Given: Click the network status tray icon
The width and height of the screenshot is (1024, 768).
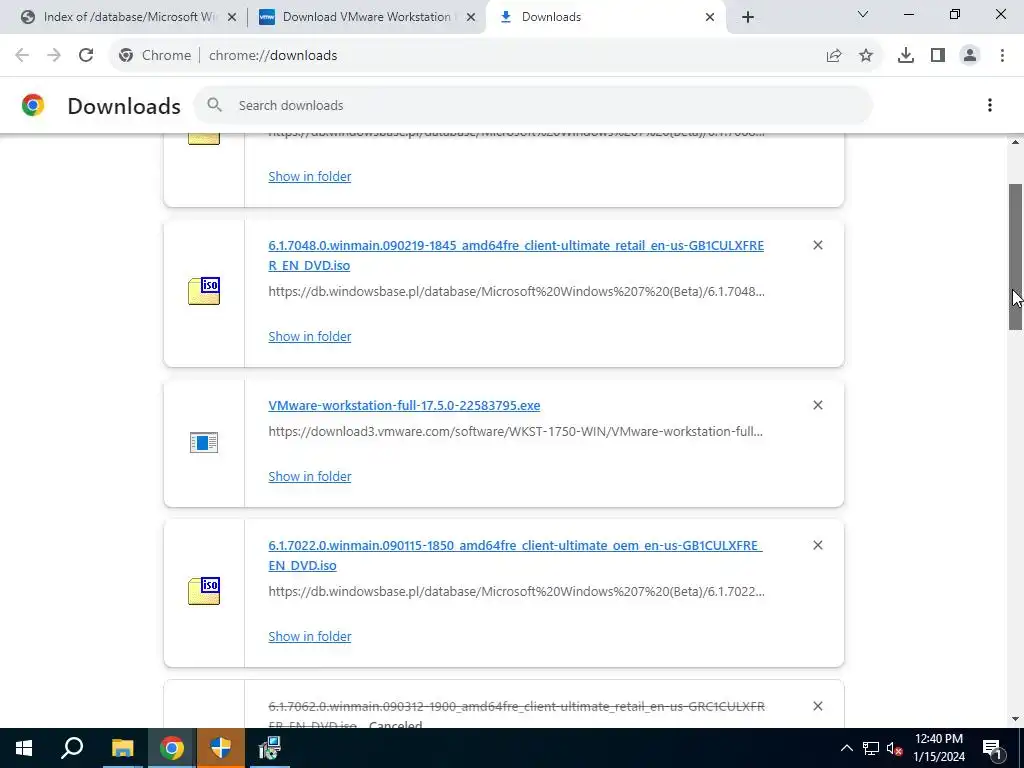Looking at the screenshot, I should [871, 748].
